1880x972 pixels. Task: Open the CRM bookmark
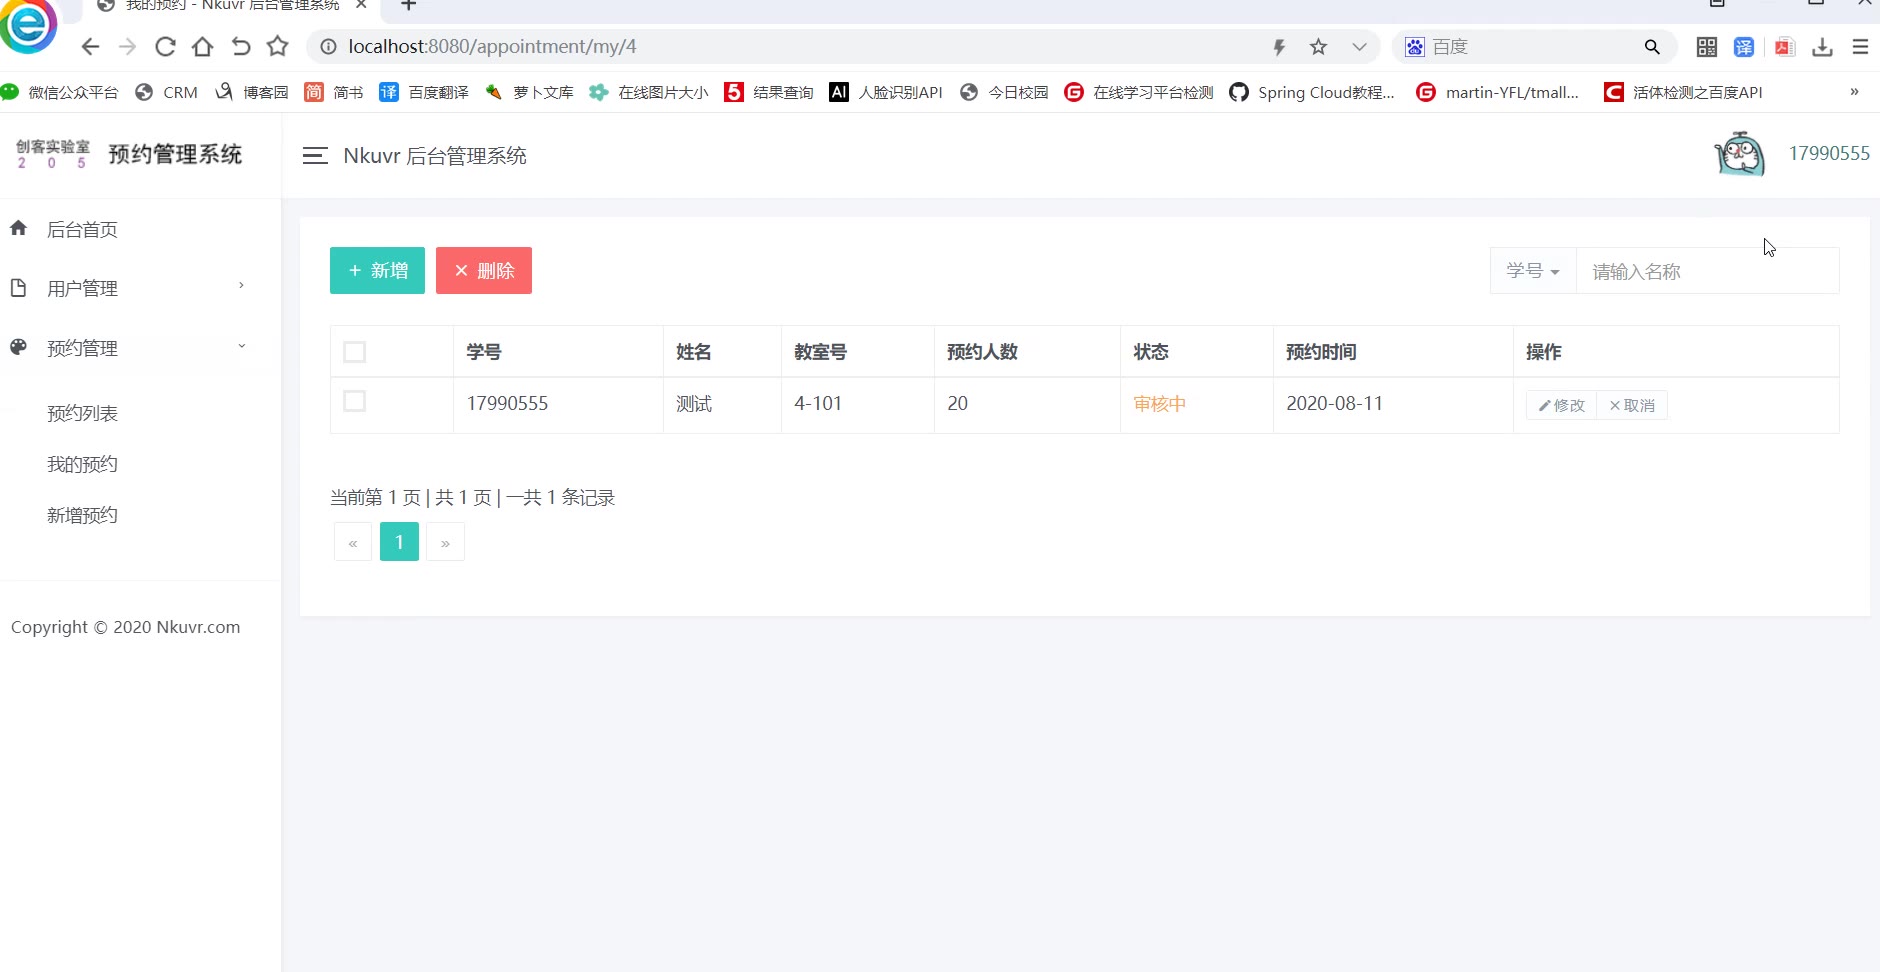pos(167,92)
